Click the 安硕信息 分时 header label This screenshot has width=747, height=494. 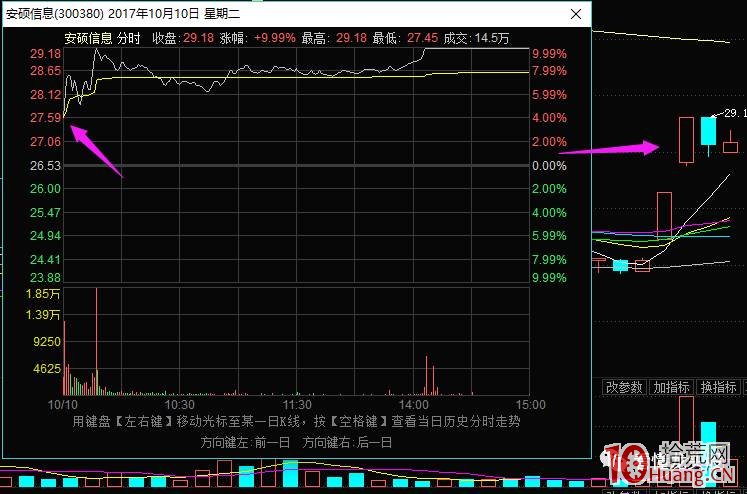[102, 38]
